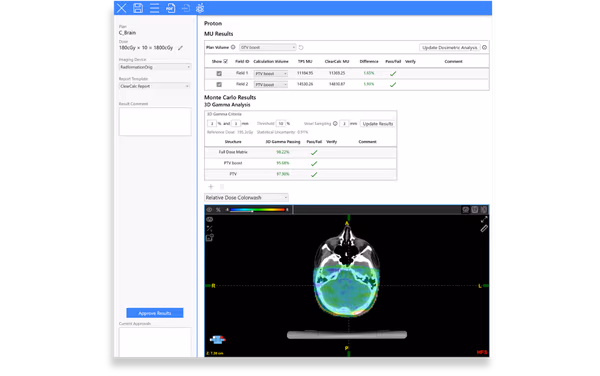The width and height of the screenshot is (600, 376).
Task: Click the gamma dose percent criteria field
Action: click(212, 124)
